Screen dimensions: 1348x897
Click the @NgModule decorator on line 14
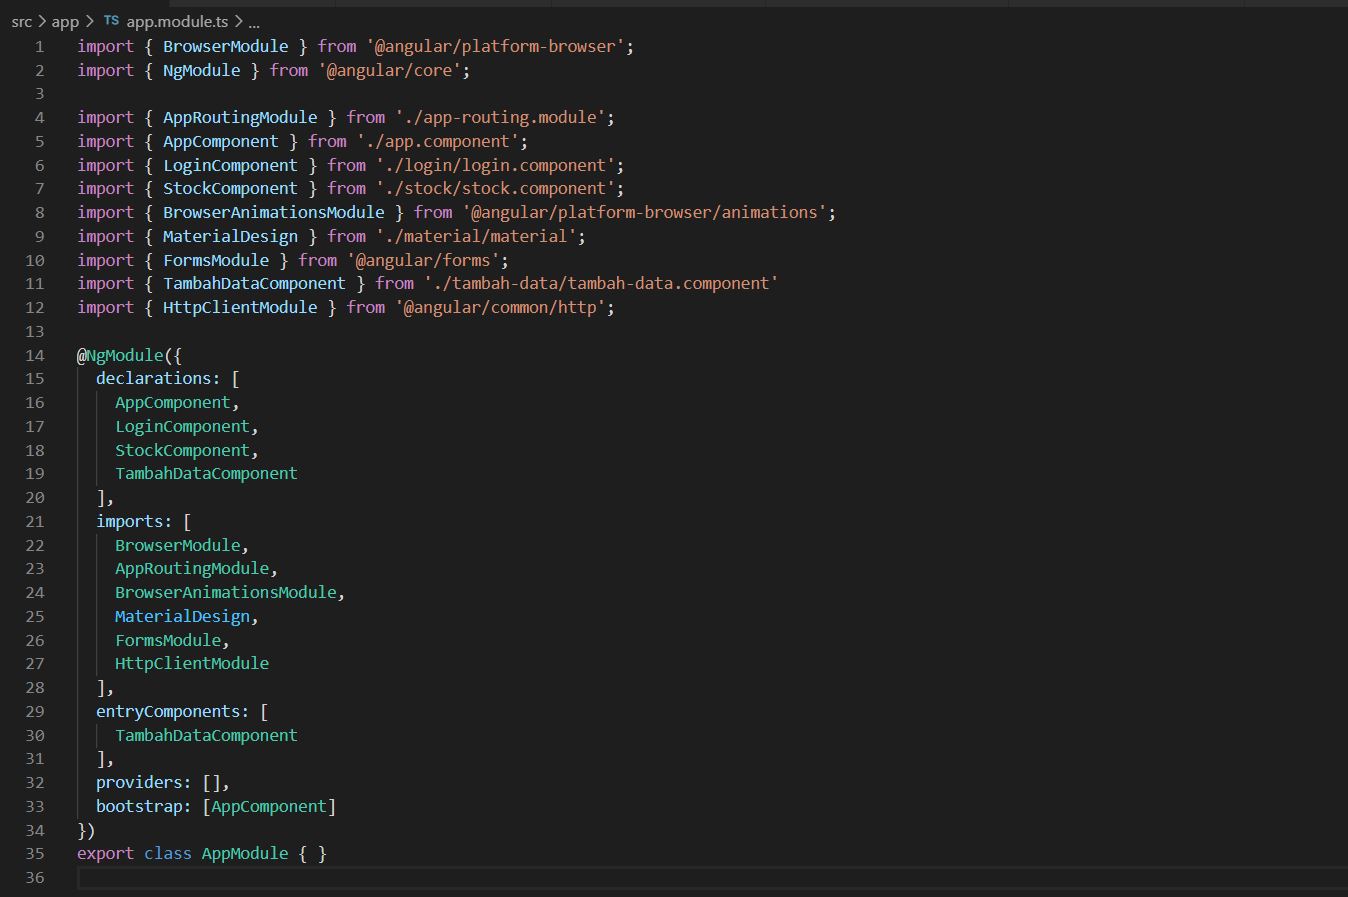(x=120, y=355)
